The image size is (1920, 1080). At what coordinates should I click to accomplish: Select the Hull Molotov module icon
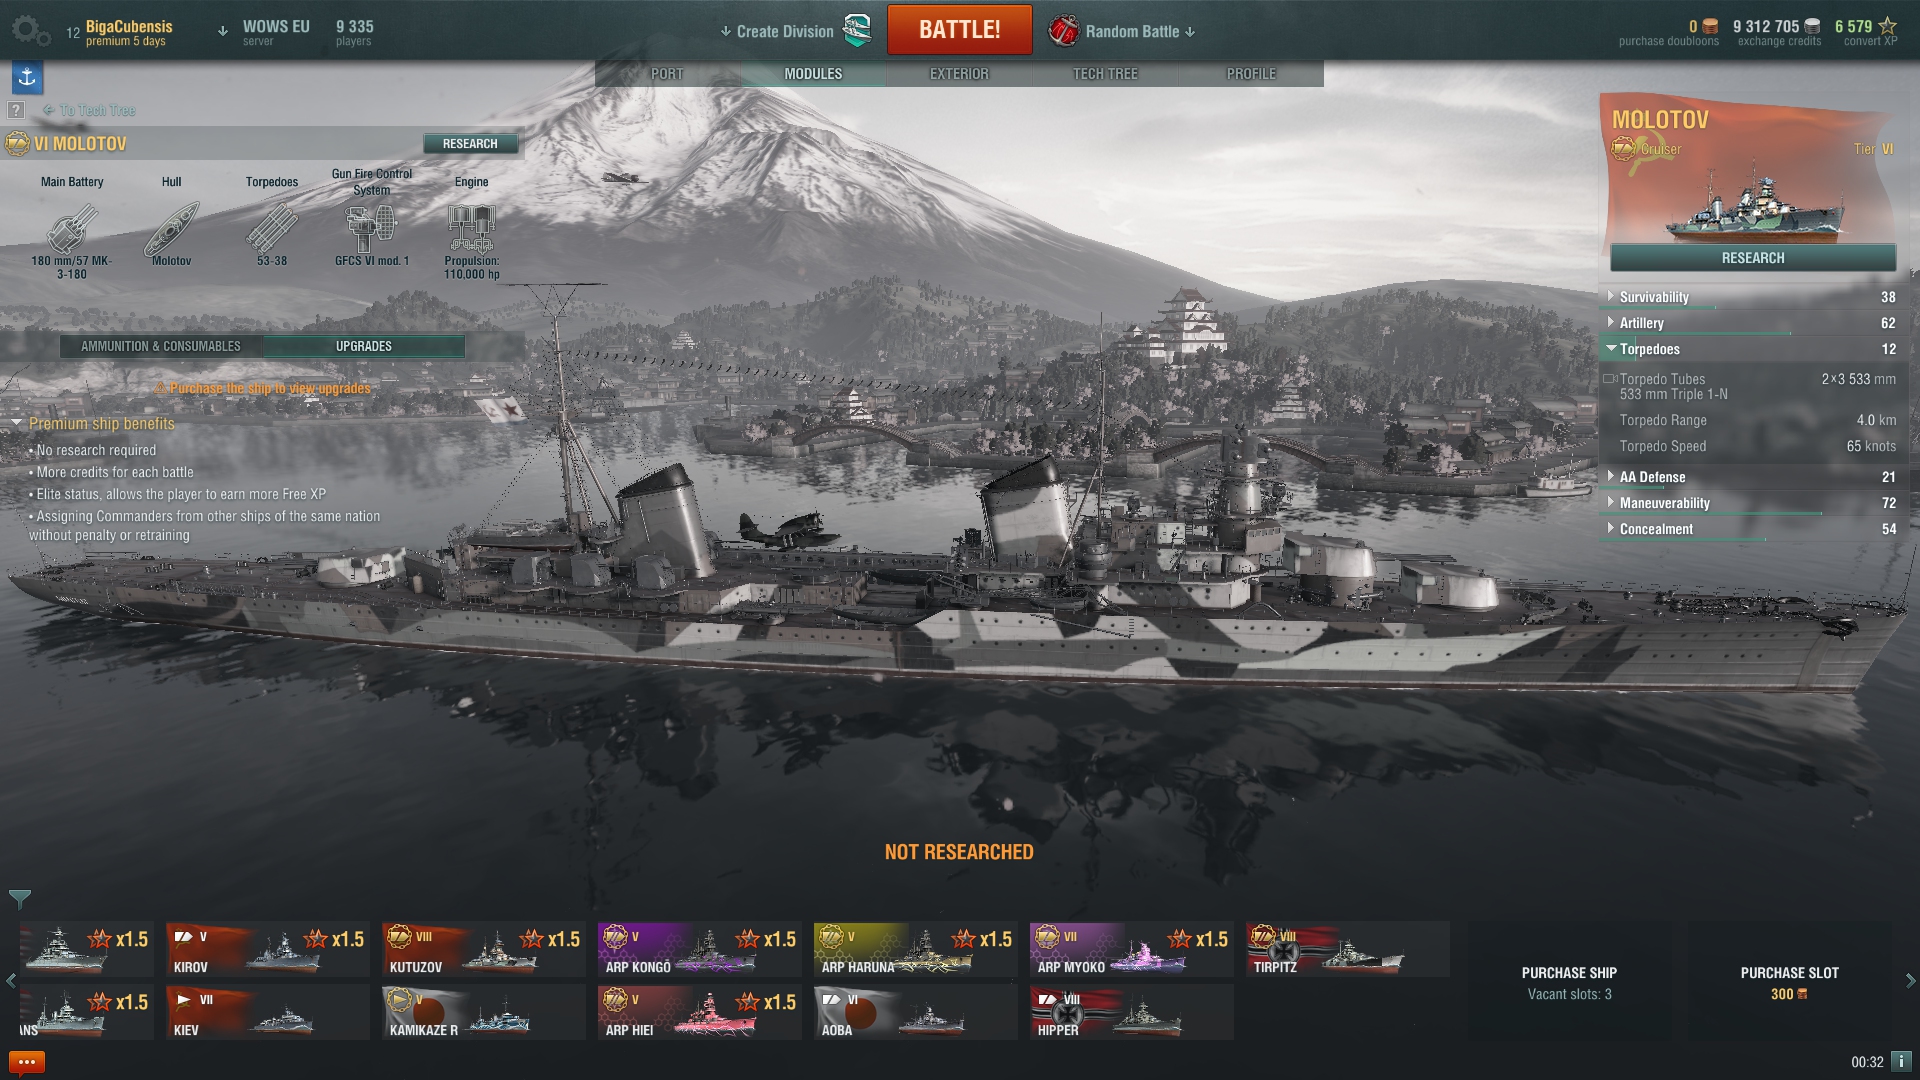pos(172,229)
